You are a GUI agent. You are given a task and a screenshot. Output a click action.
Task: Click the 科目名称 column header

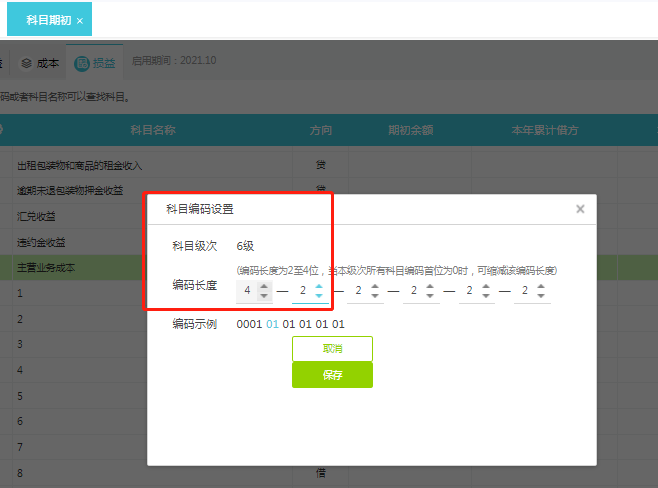pyautogui.click(x=153, y=130)
